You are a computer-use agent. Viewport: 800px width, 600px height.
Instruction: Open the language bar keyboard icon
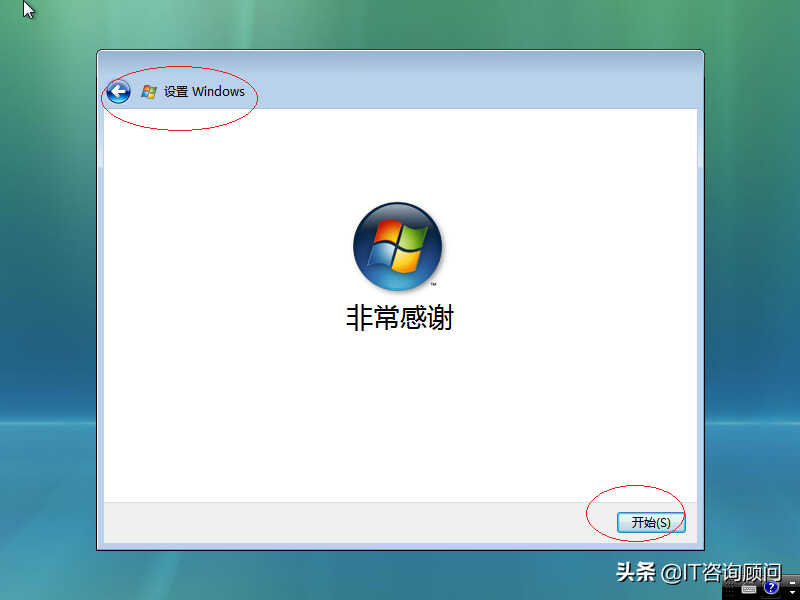749,589
